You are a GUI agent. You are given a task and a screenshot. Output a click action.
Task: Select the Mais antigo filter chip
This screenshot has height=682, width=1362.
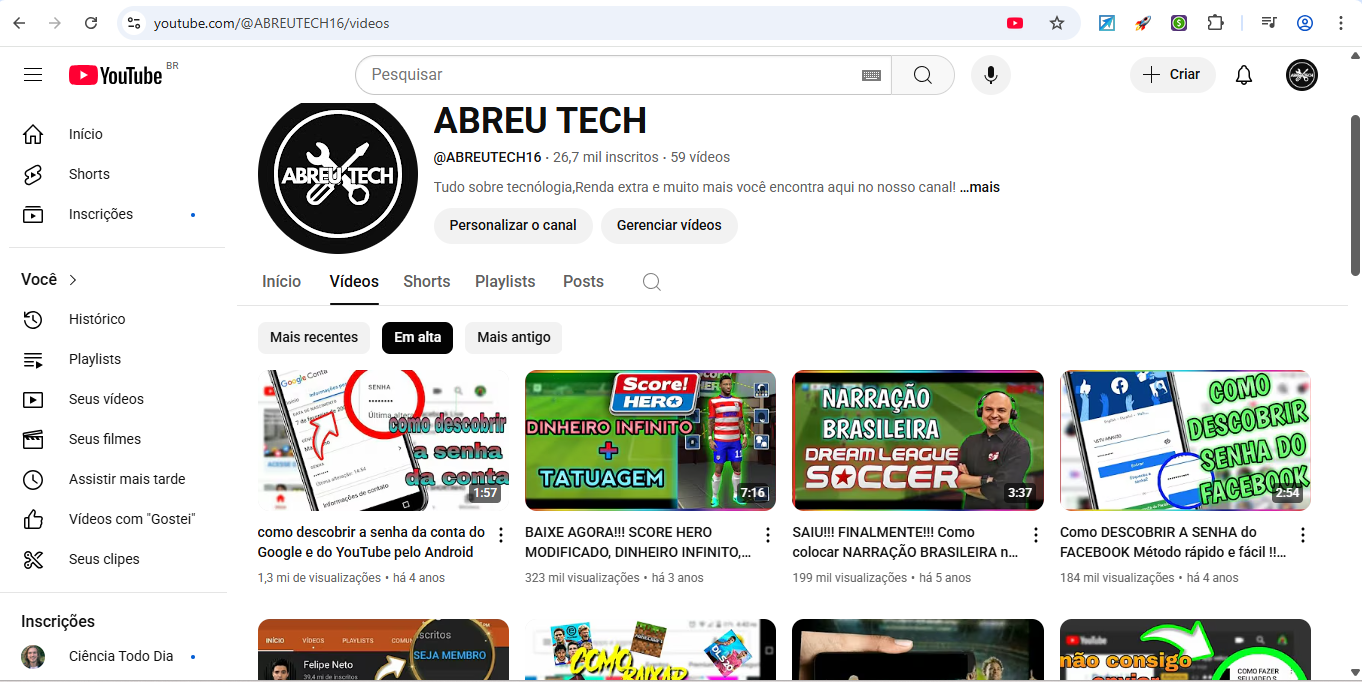(514, 338)
